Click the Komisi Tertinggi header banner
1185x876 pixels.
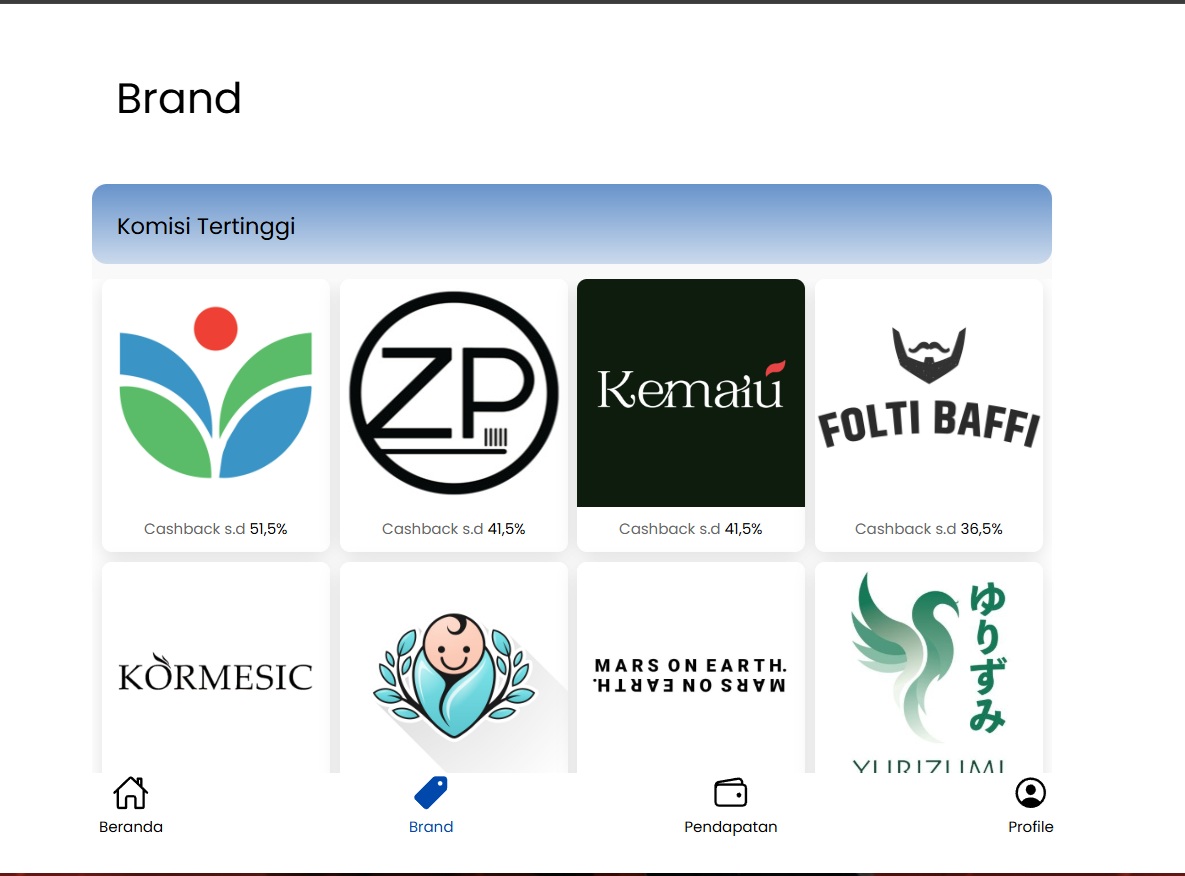click(x=572, y=224)
